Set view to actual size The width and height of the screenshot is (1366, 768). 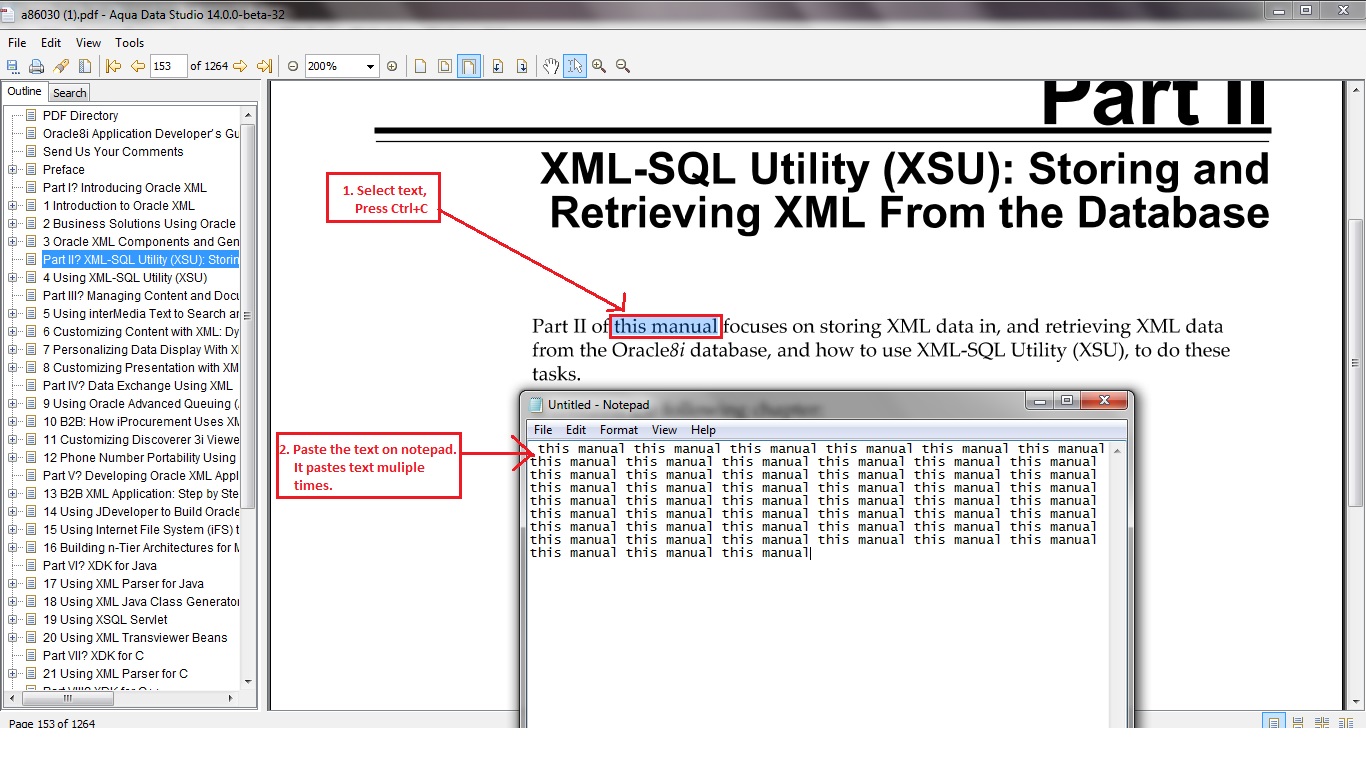pos(421,66)
